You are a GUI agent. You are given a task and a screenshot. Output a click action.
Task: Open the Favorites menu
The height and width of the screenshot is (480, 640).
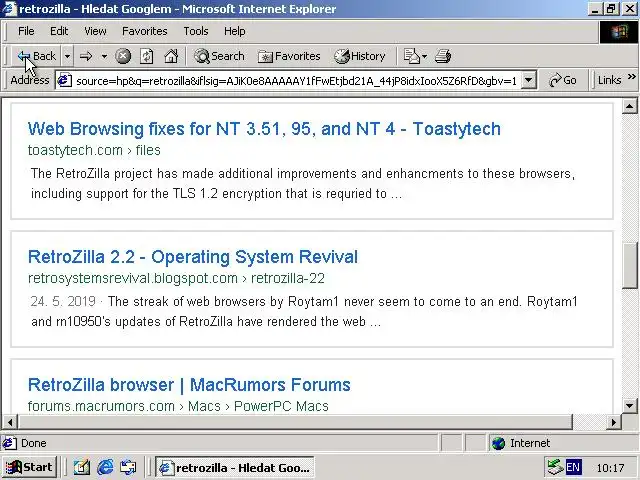coord(144,31)
